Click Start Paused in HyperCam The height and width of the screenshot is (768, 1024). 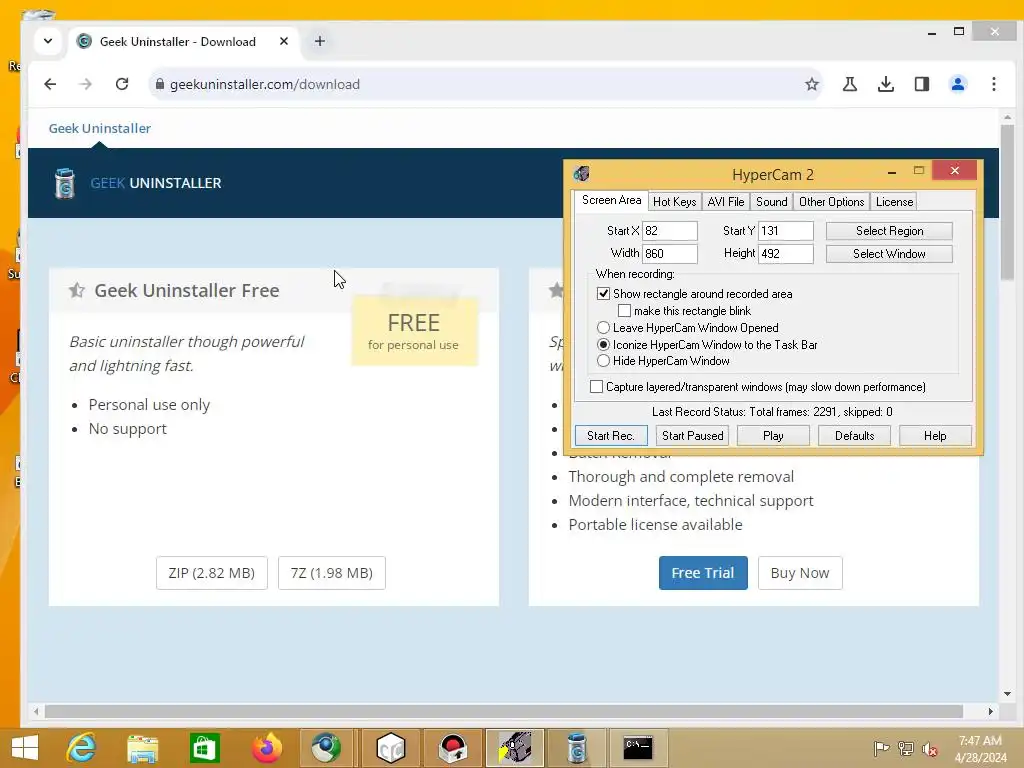coord(692,436)
